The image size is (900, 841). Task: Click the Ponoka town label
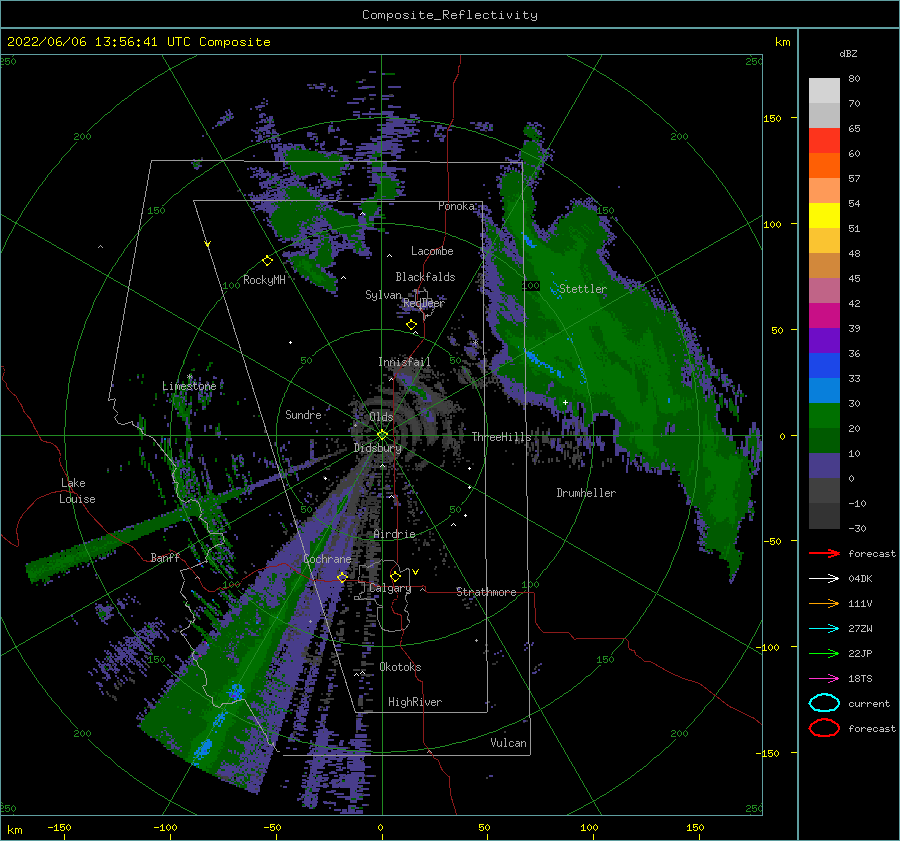tap(456, 206)
